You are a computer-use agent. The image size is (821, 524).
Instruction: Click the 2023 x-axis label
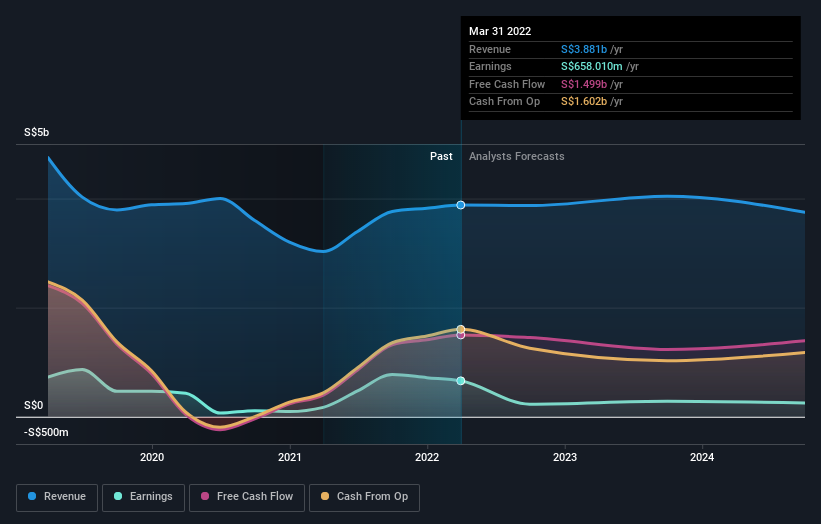point(565,458)
